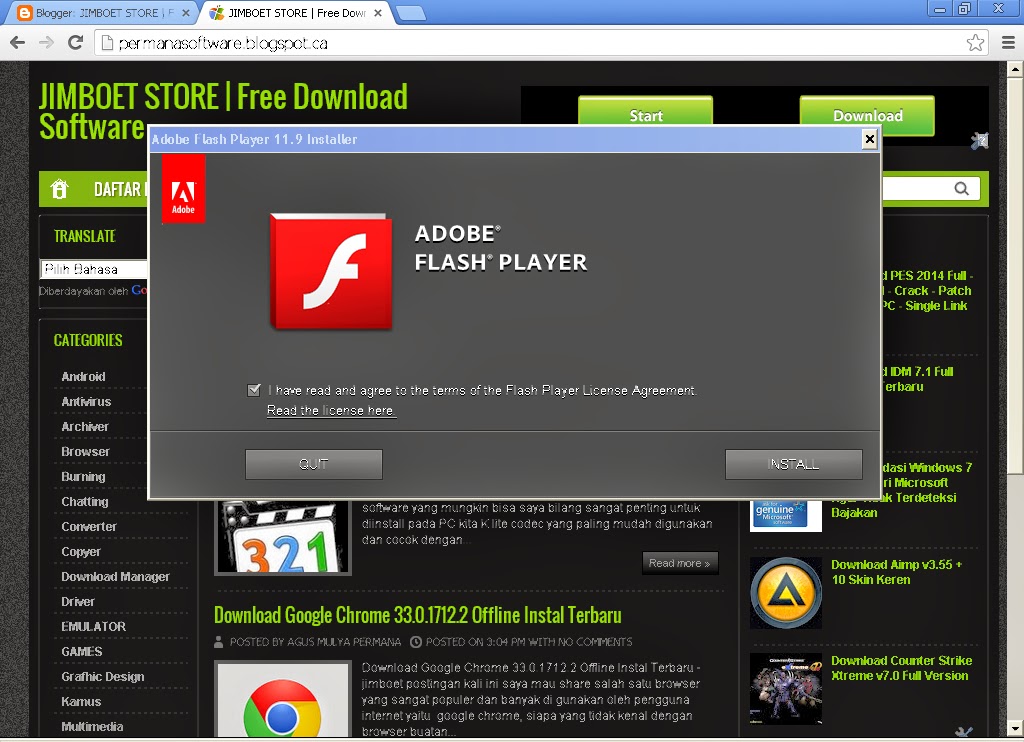1024x742 pixels.
Task: Click the JIMBOET STORE site title
Action: (223, 111)
